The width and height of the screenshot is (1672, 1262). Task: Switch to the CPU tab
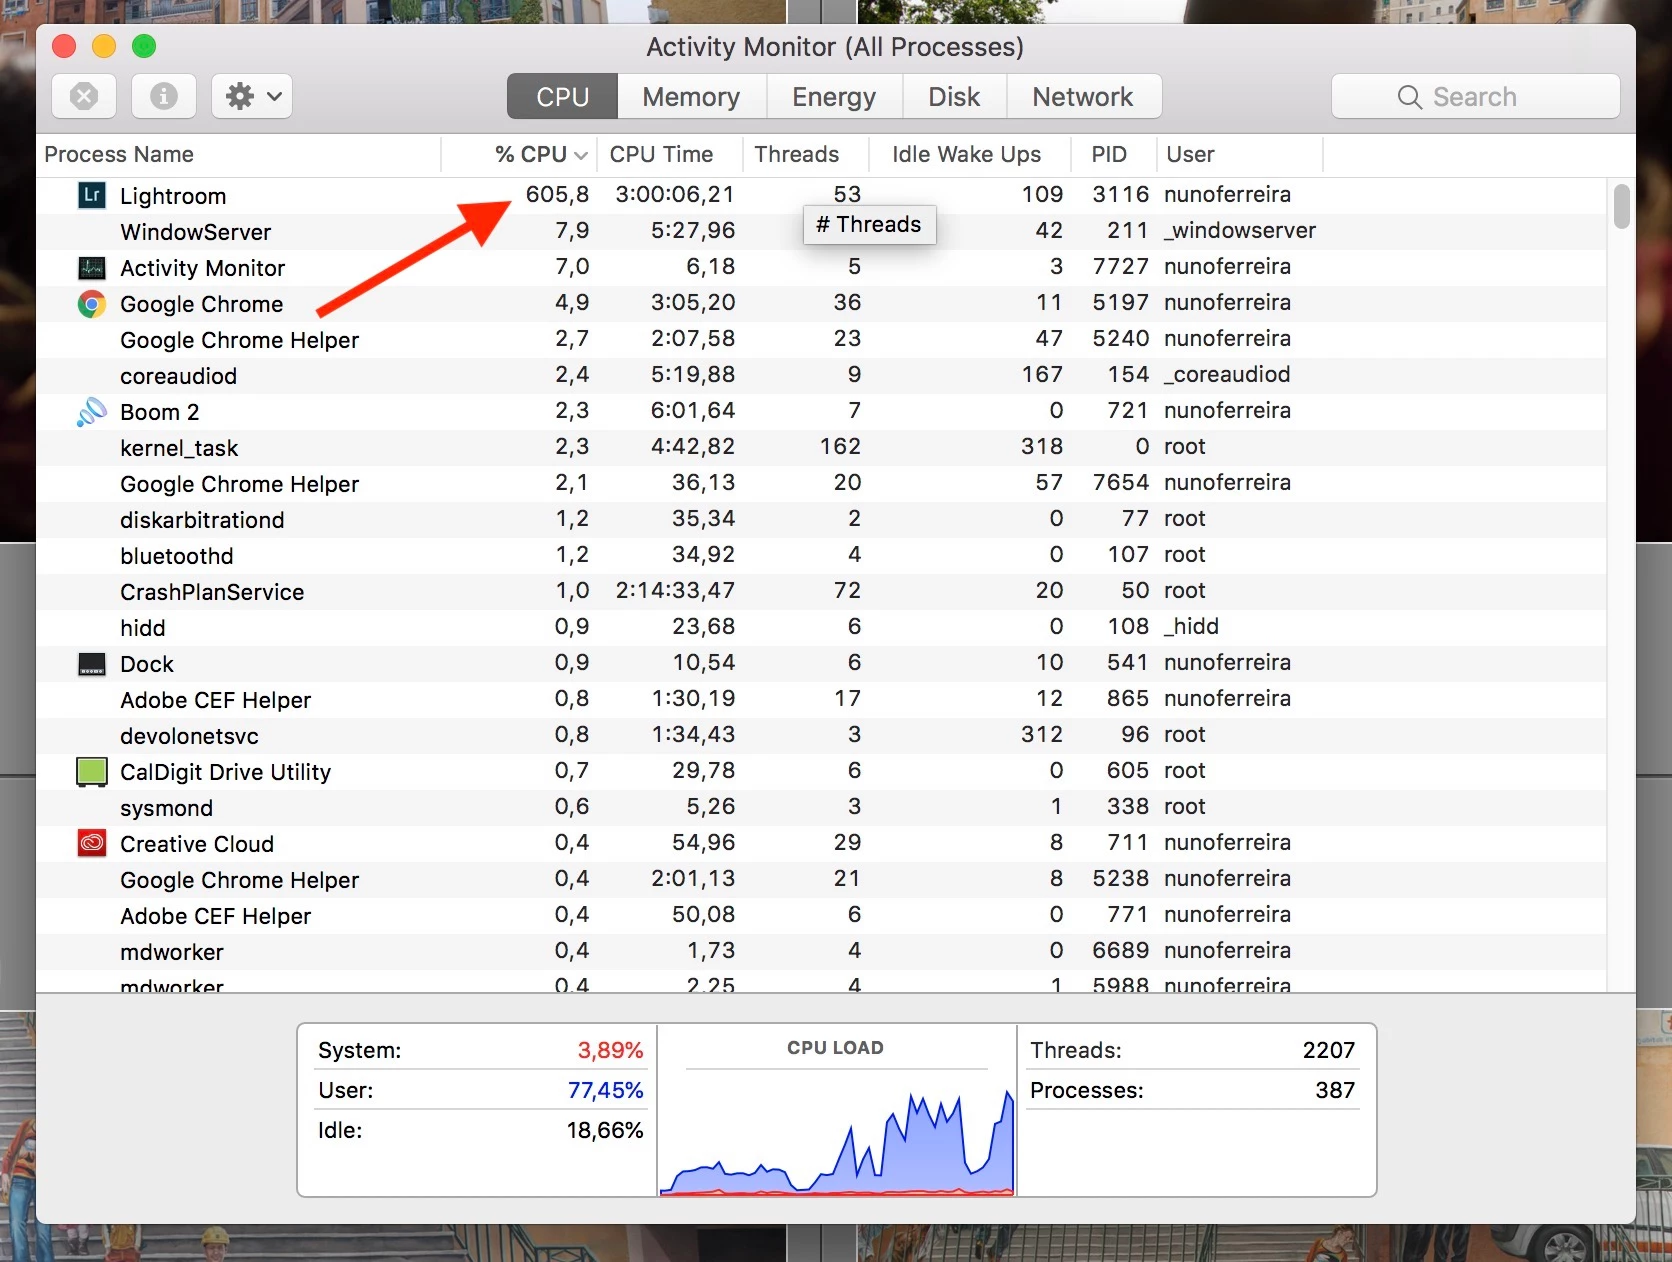point(562,97)
